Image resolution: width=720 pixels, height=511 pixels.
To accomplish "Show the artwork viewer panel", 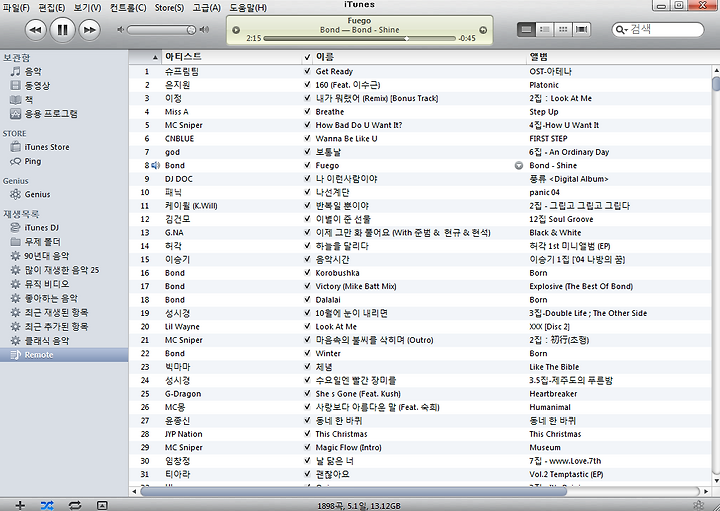I will coord(102,505).
